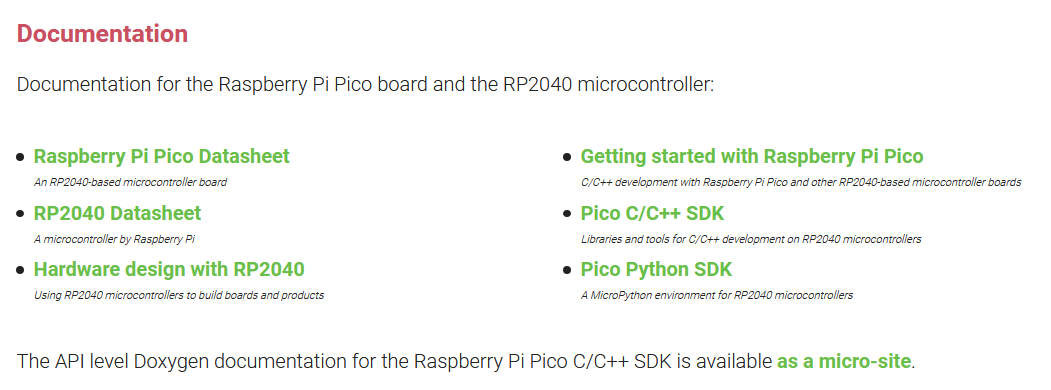
Task: Open the Raspberry Pi Pico Datasheet link
Action: tap(162, 157)
